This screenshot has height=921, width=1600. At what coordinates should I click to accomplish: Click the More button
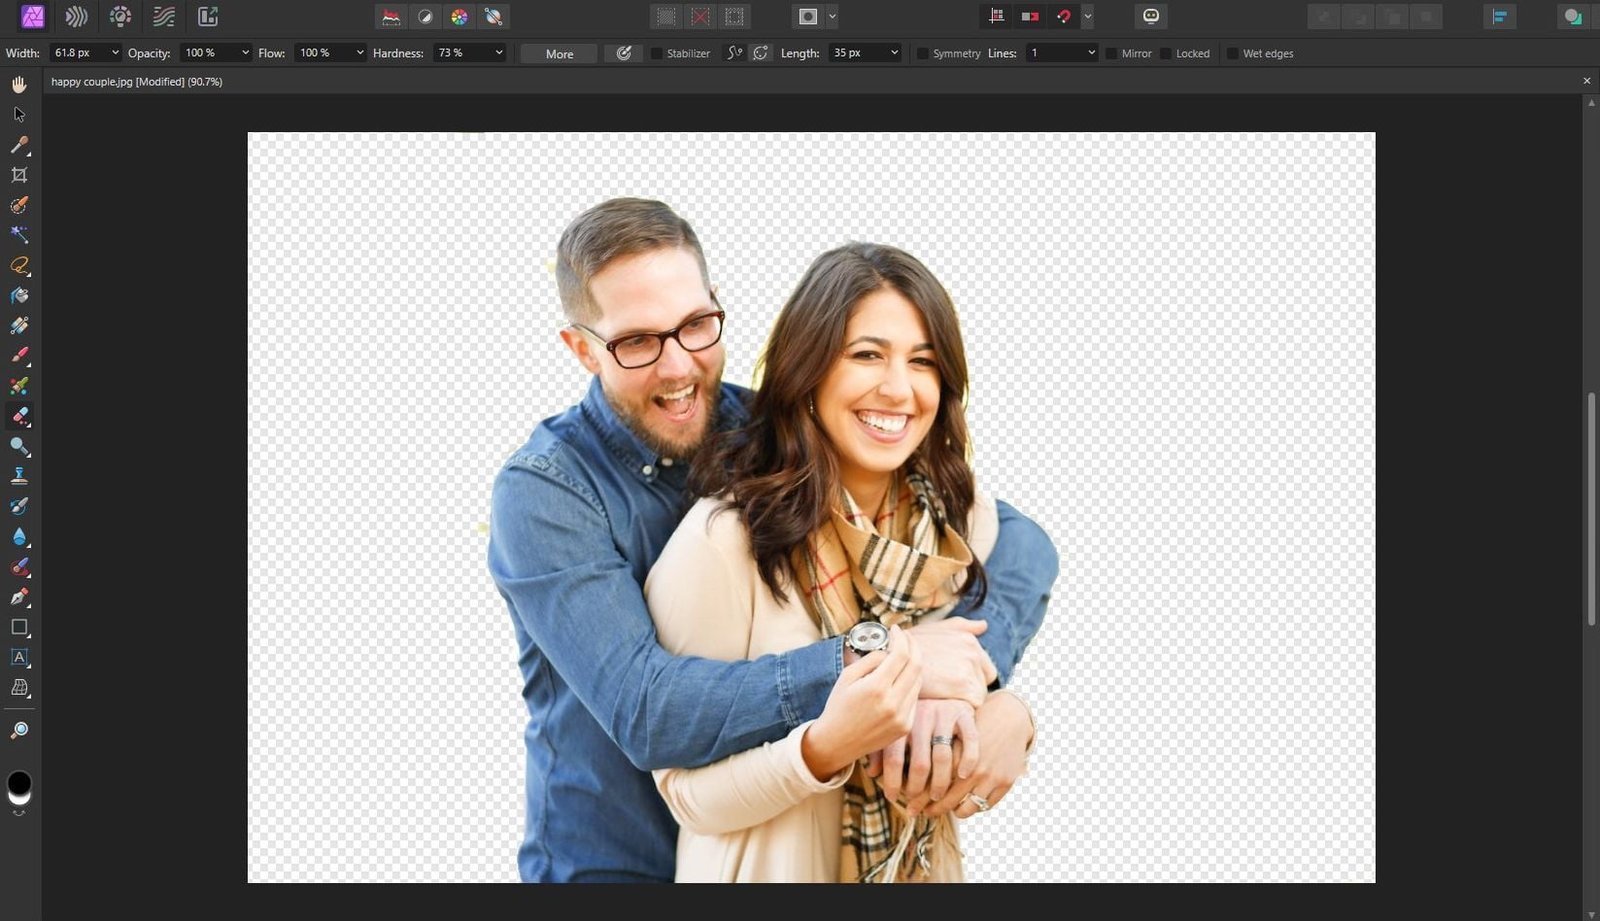(x=559, y=54)
